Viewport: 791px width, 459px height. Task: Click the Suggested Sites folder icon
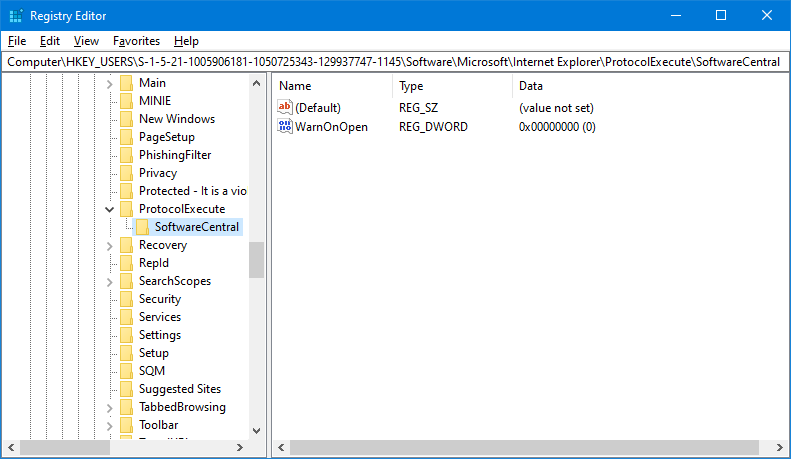coord(126,389)
